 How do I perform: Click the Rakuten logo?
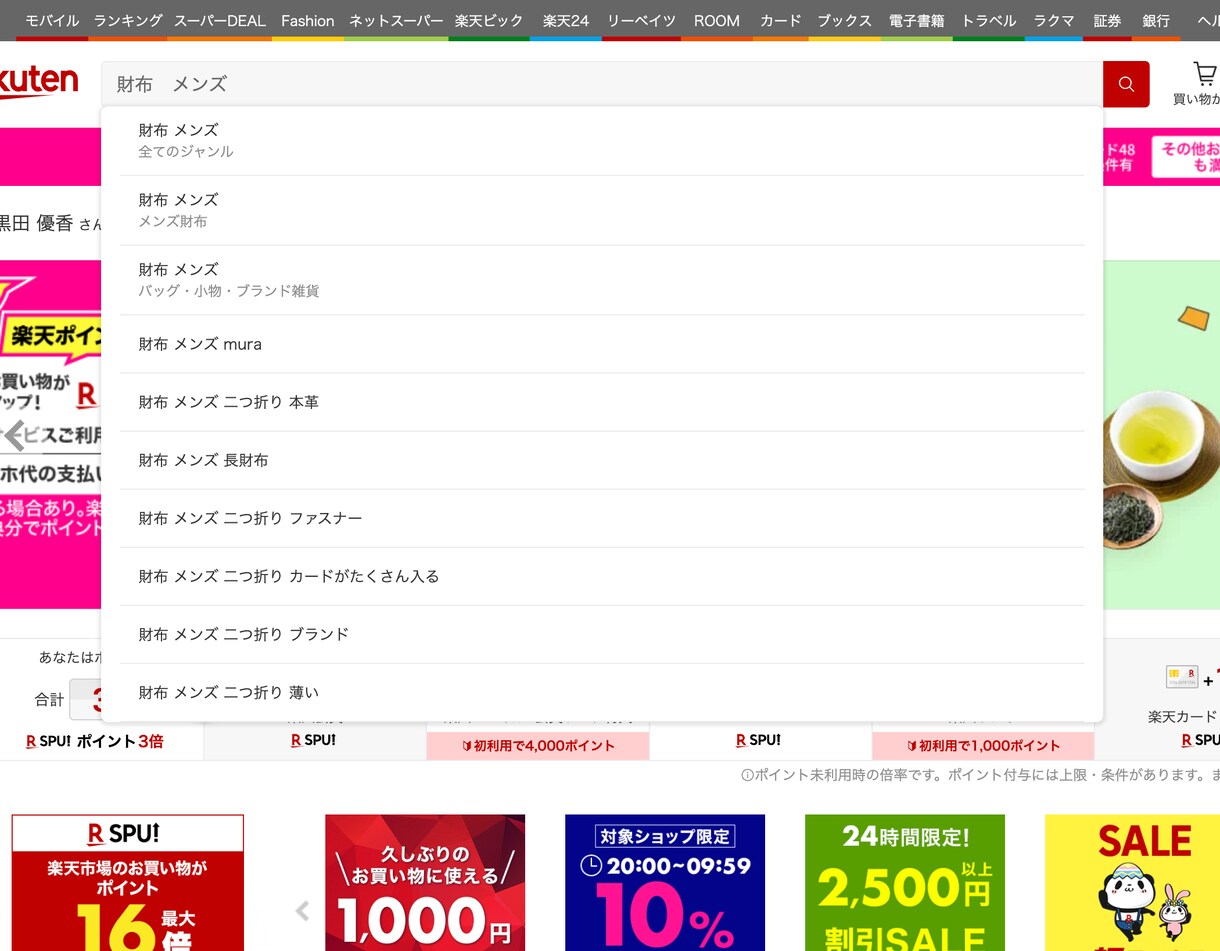[38, 84]
